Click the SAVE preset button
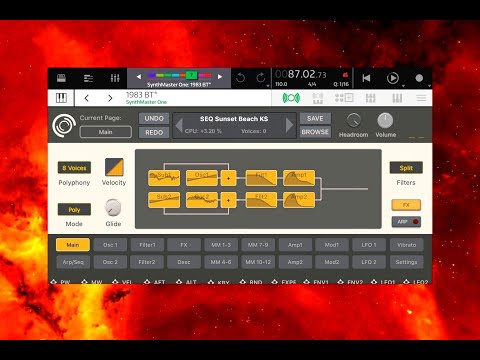Image resolution: width=480 pixels, height=360 pixels. point(315,118)
